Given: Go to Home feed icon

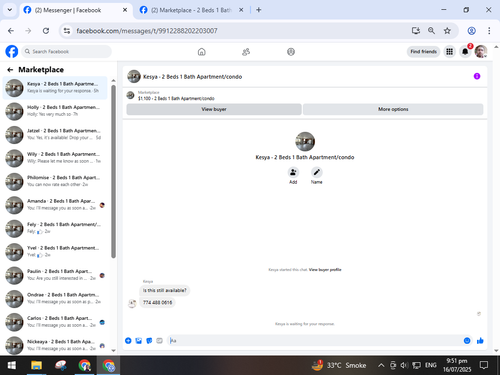Looking at the screenshot, I should 202,52.
